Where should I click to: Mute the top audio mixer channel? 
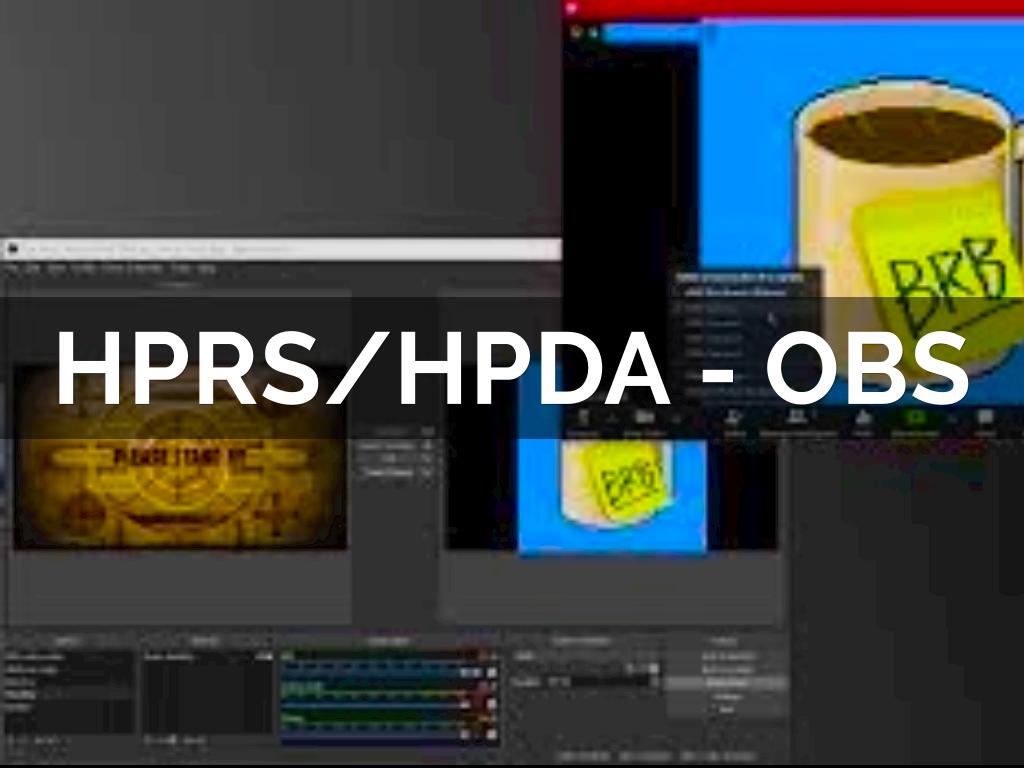[490, 673]
